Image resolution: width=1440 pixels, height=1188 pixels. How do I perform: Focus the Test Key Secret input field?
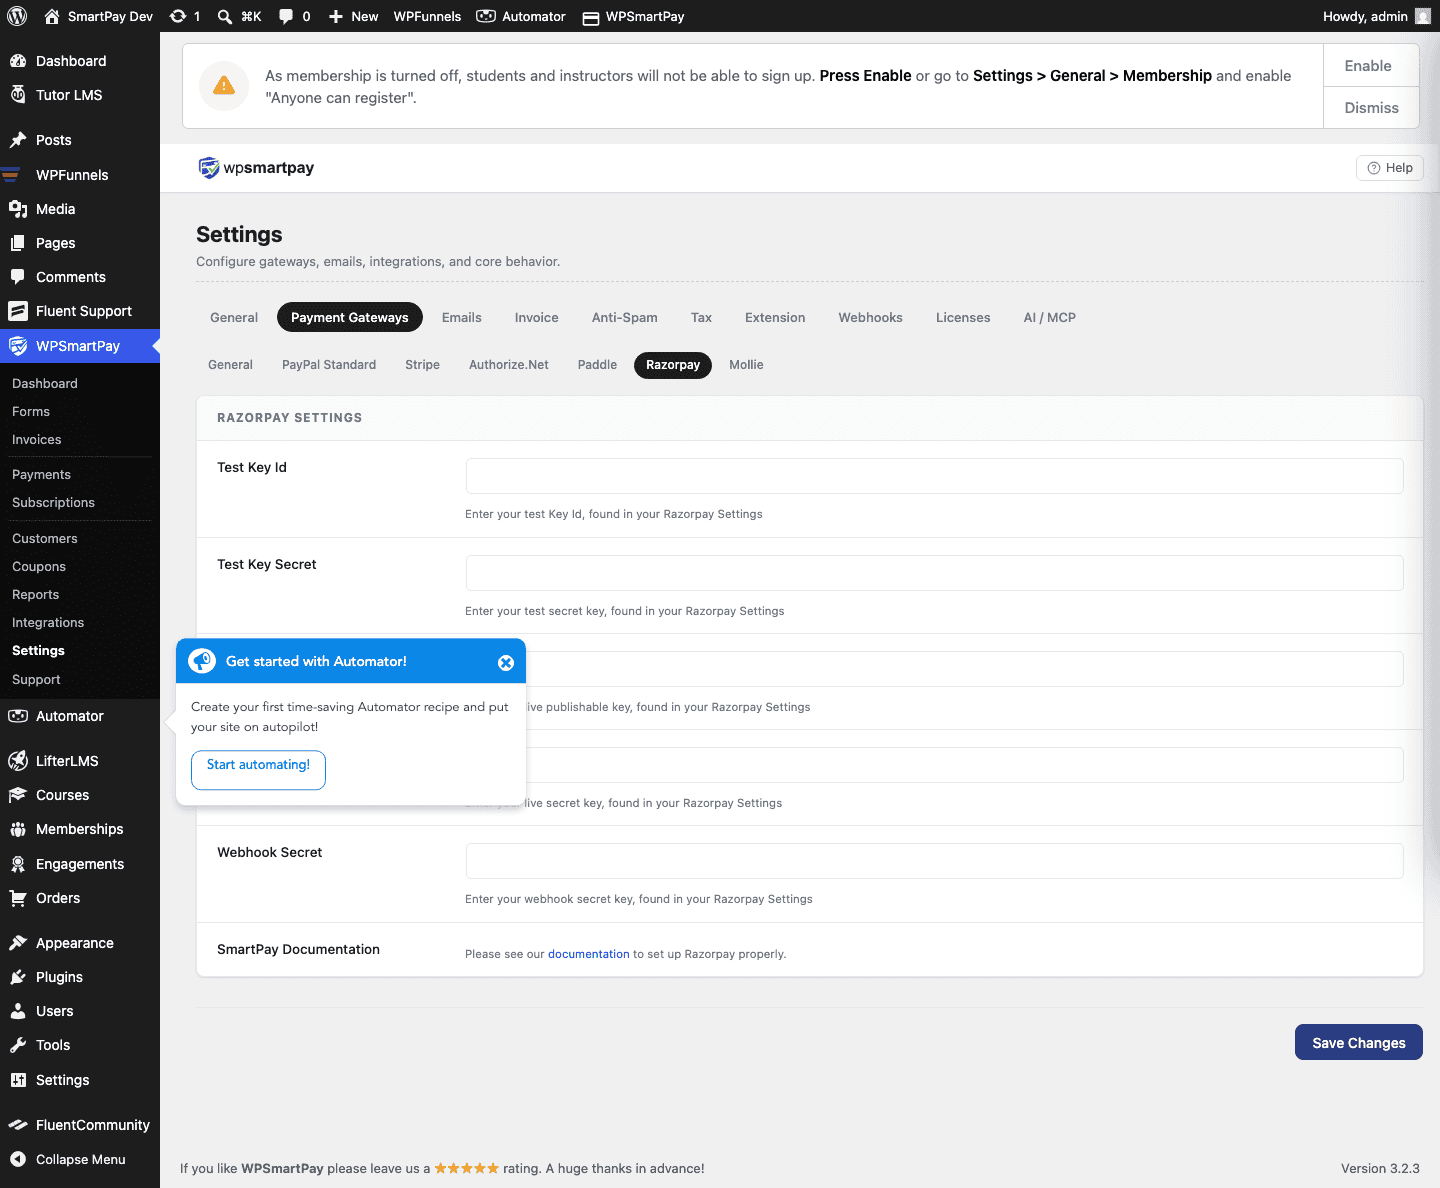coord(935,573)
